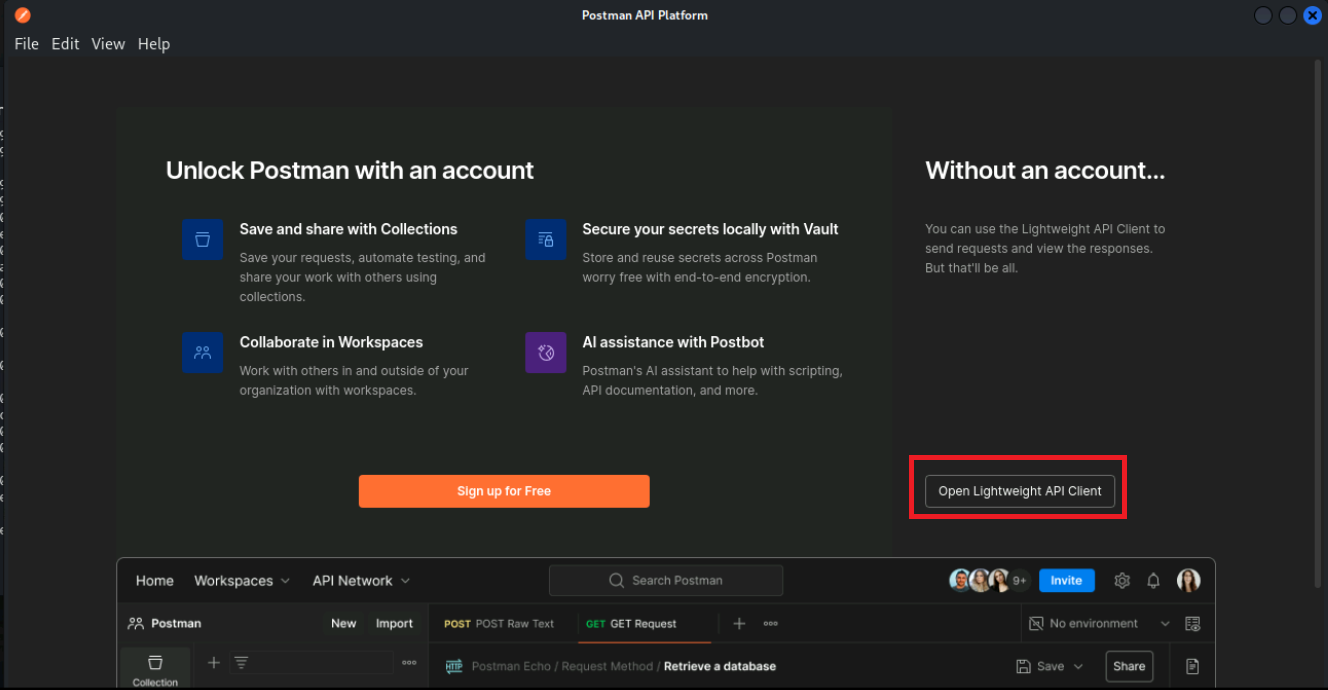Click the Search Postman field
1328x690 pixels.
pyautogui.click(x=666, y=580)
